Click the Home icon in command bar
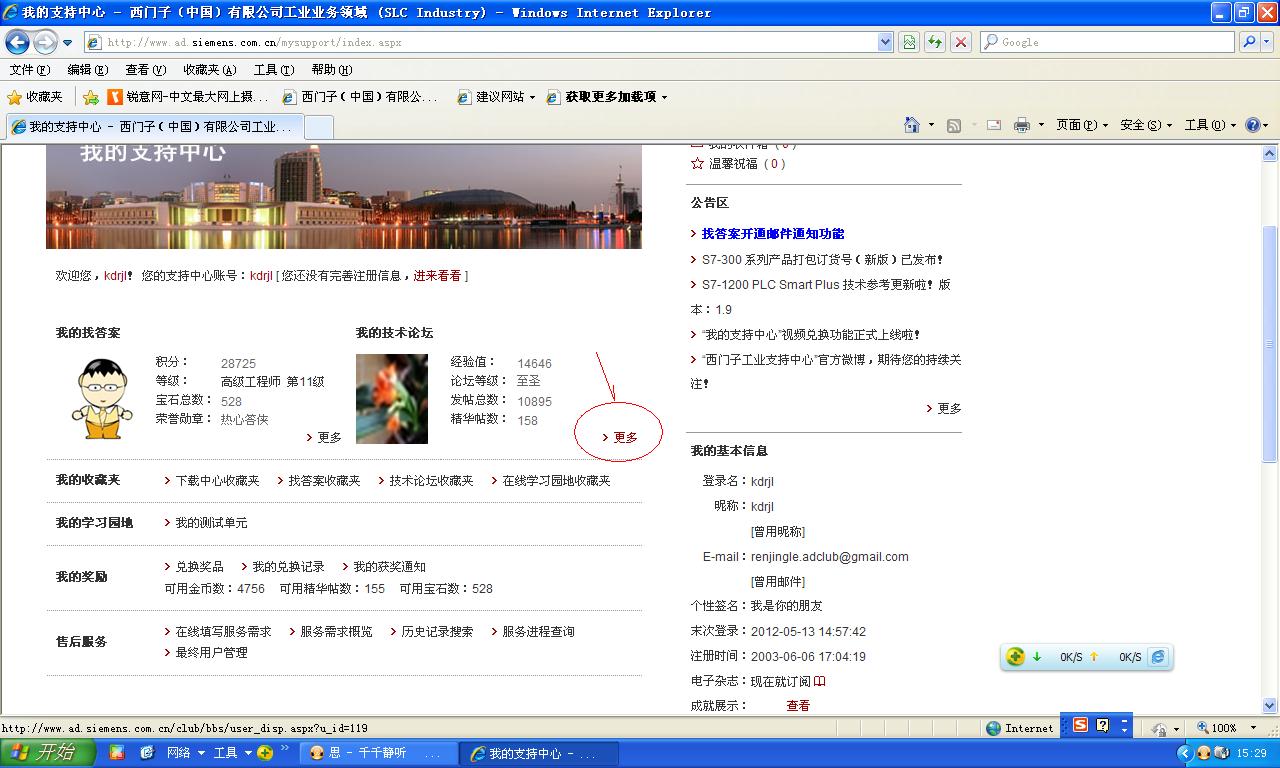Screen dimensions: 1280x768 pos(912,125)
